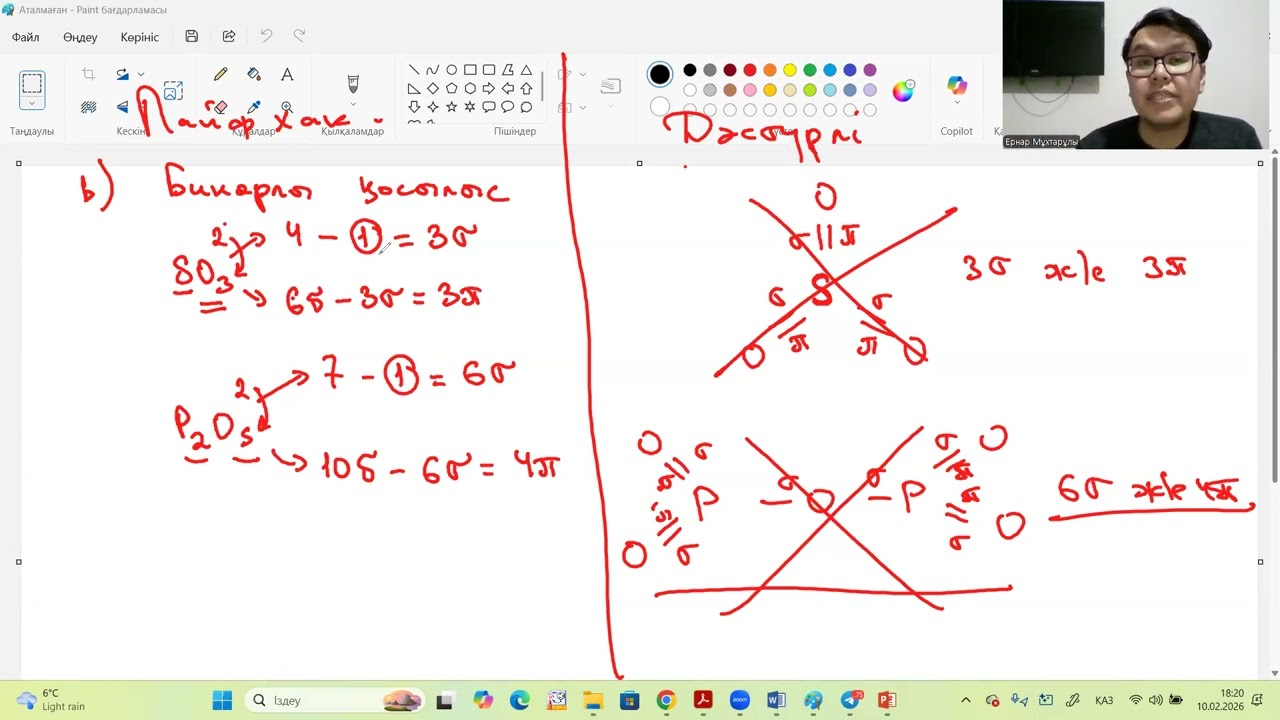Select the Eraser tool
Image resolution: width=1280 pixels, height=720 pixels.
pyautogui.click(x=220, y=107)
